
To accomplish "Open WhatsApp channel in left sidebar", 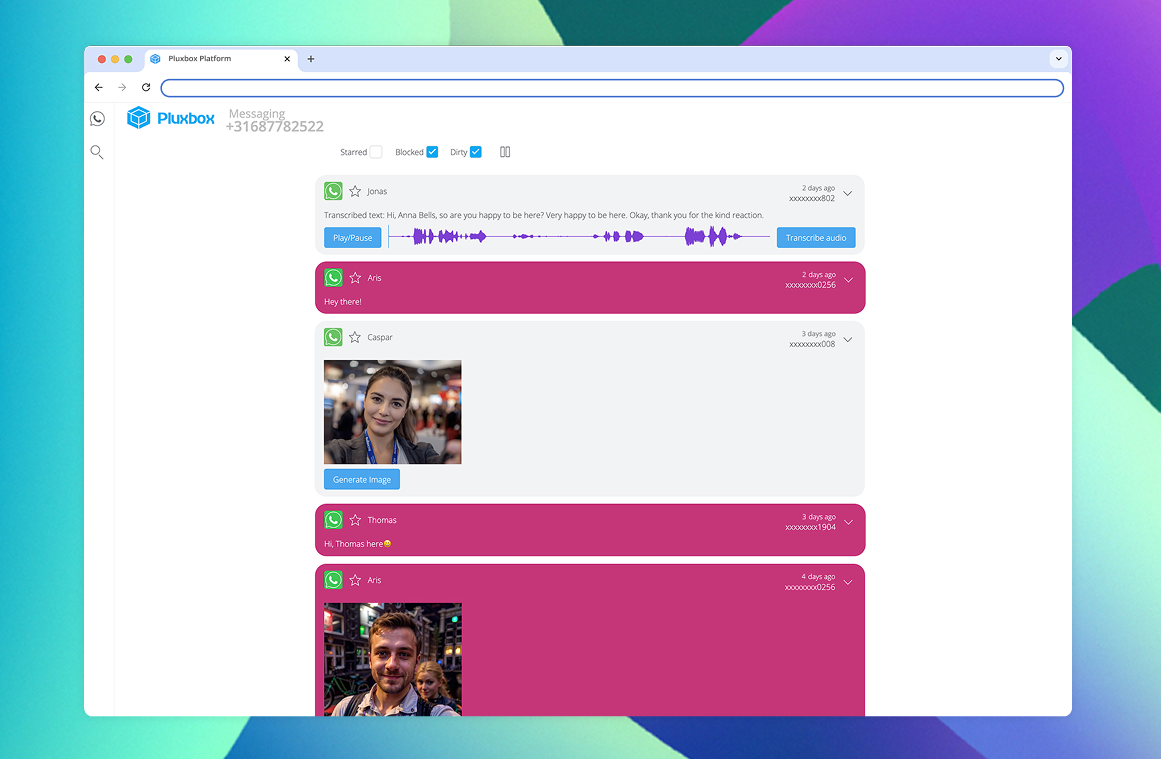I will click(97, 119).
